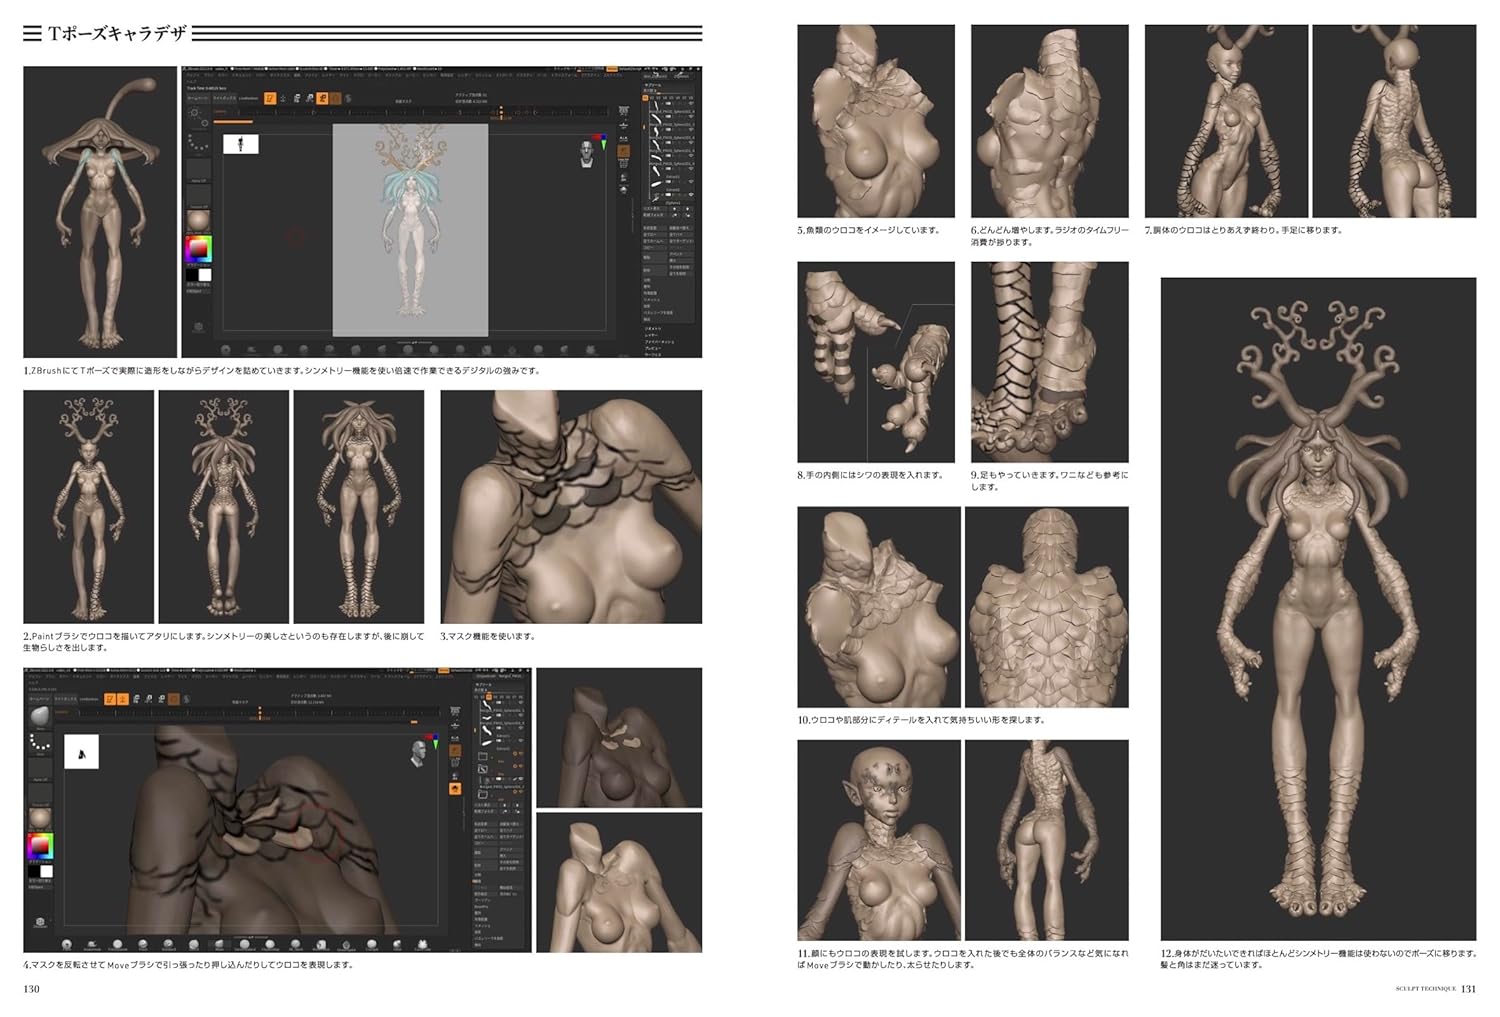Click ライトボックス button in T-pose ZBrush window

tap(224, 98)
